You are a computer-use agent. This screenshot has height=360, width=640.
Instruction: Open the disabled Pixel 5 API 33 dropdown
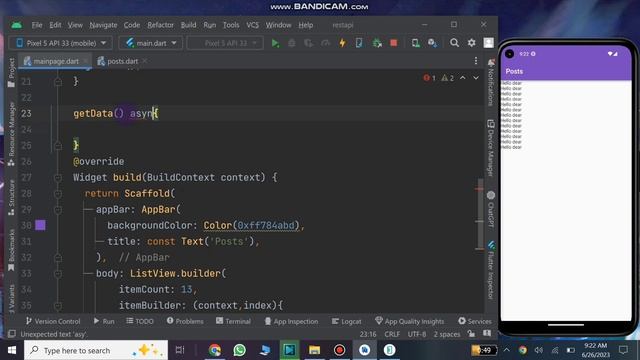click(225, 43)
